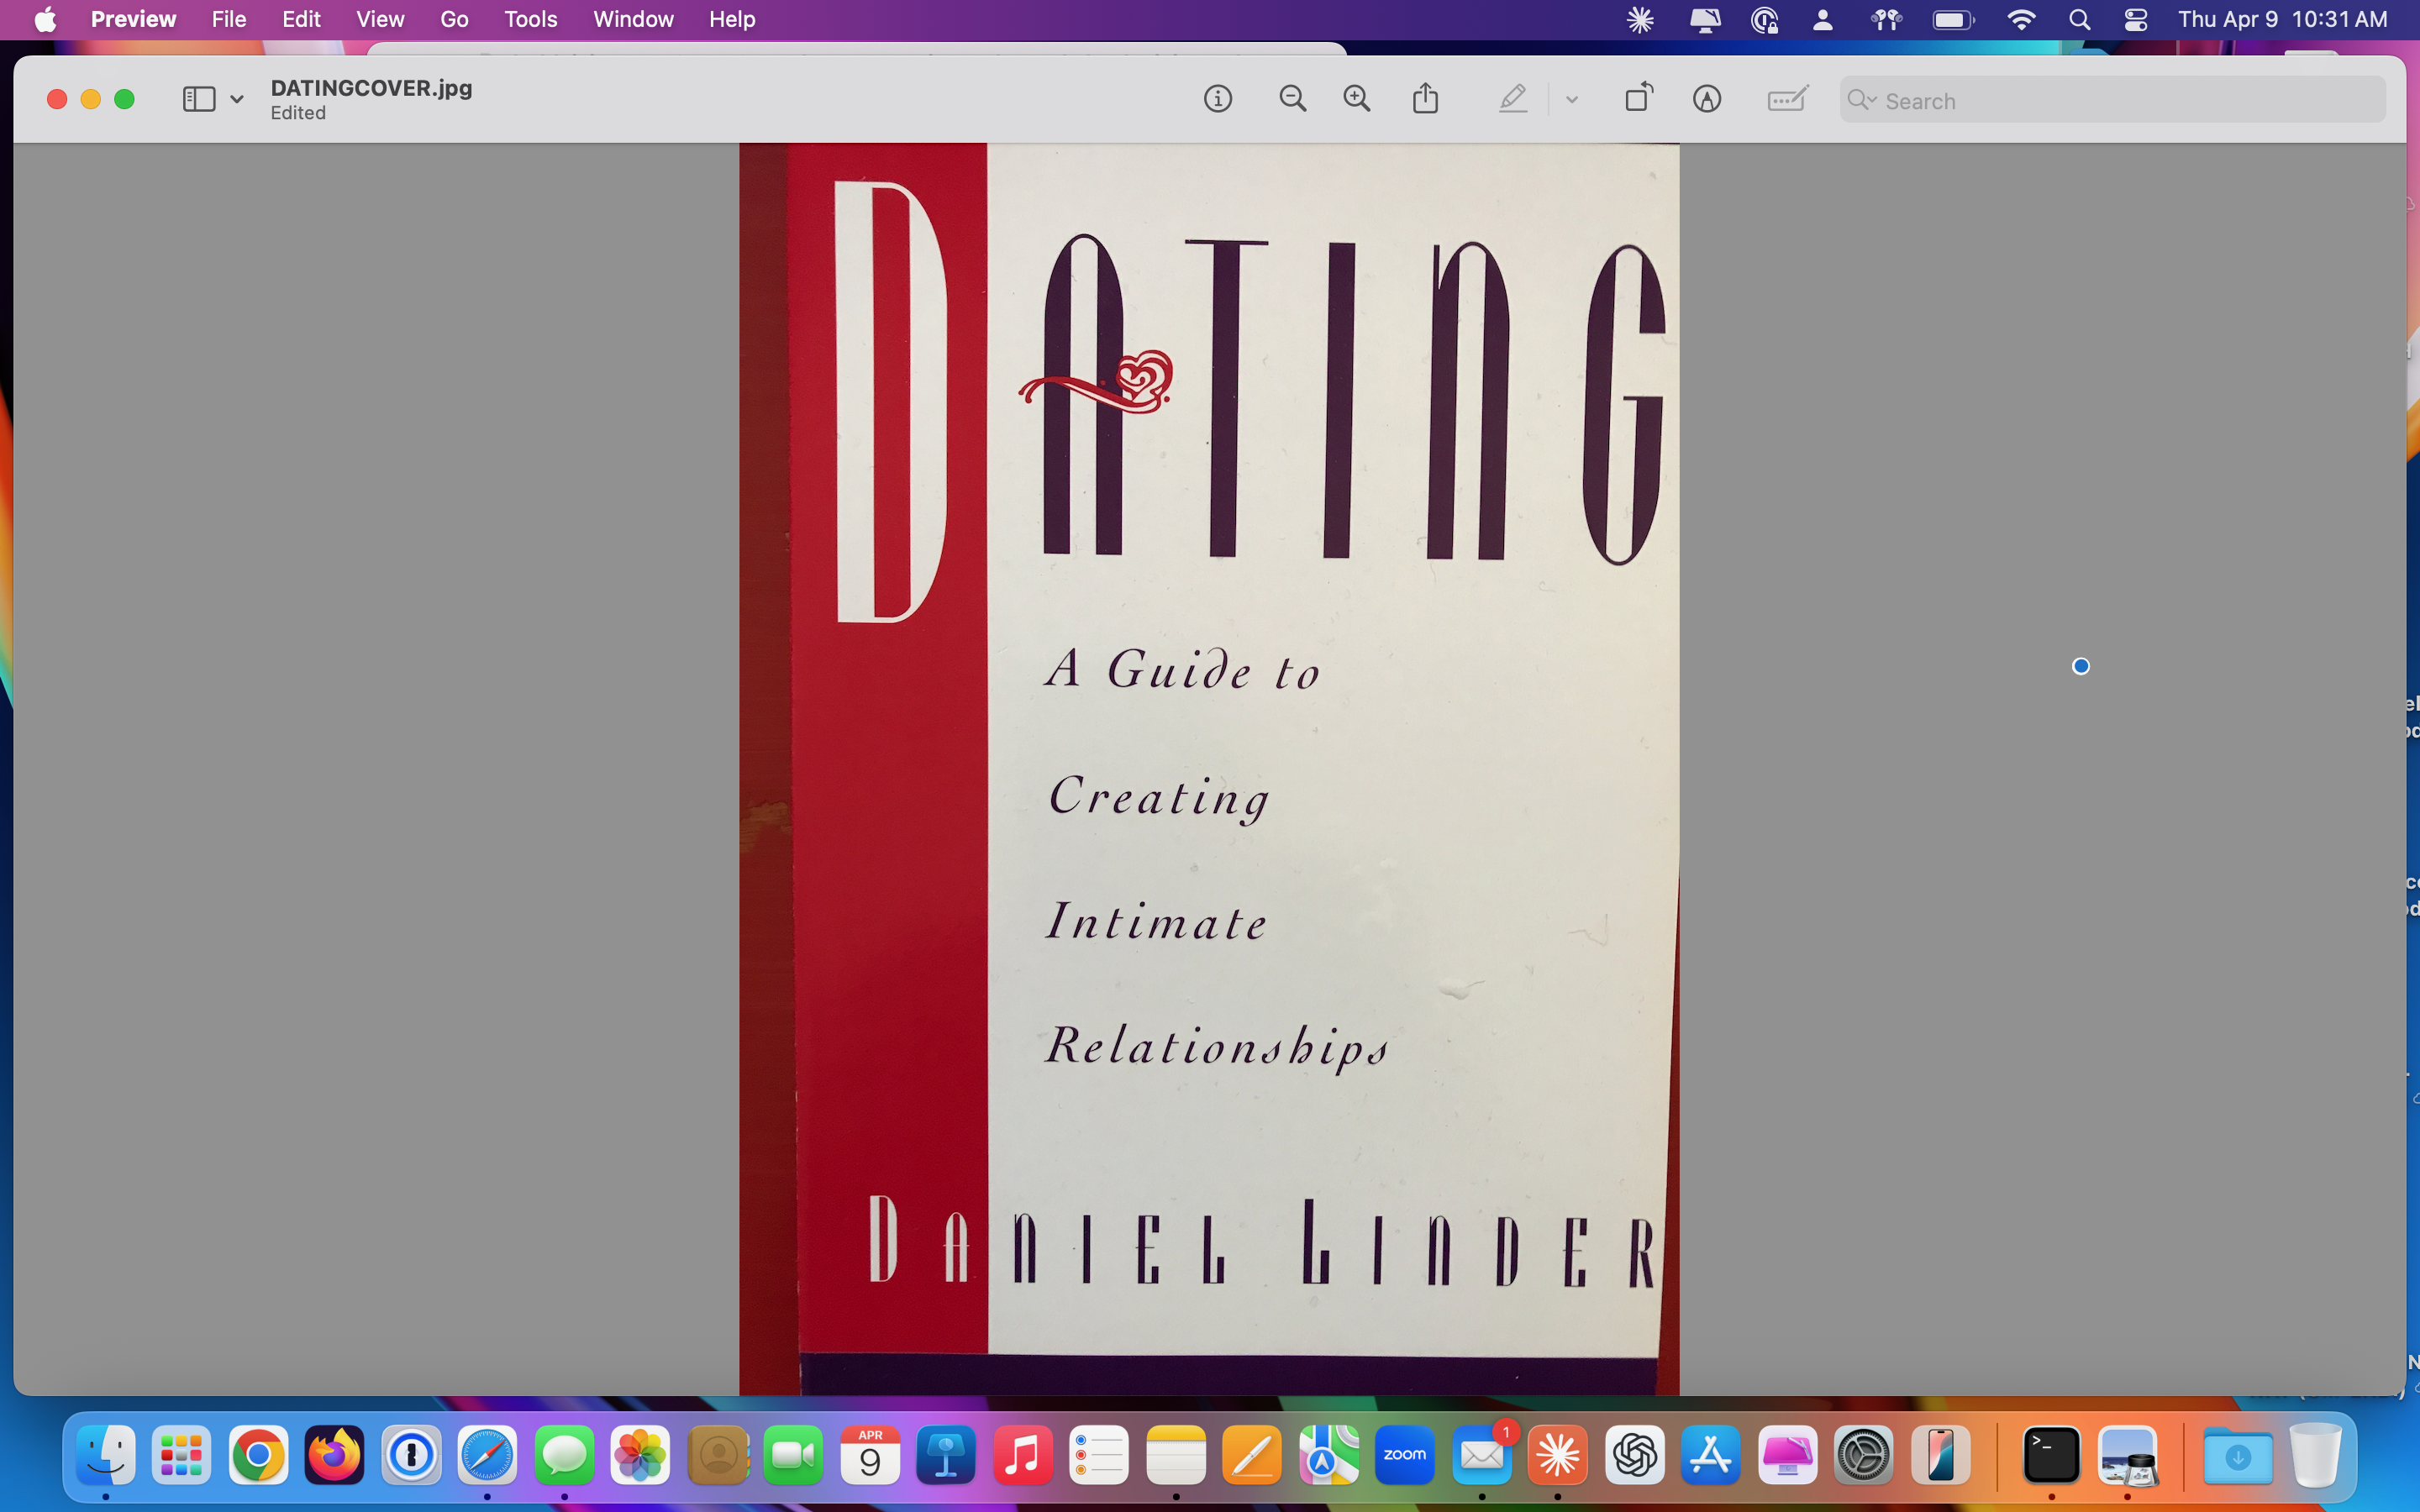Toggle the Markup toolbar
Image resolution: width=2420 pixels, height=1512 pixels.
[x=1706, y=98]
